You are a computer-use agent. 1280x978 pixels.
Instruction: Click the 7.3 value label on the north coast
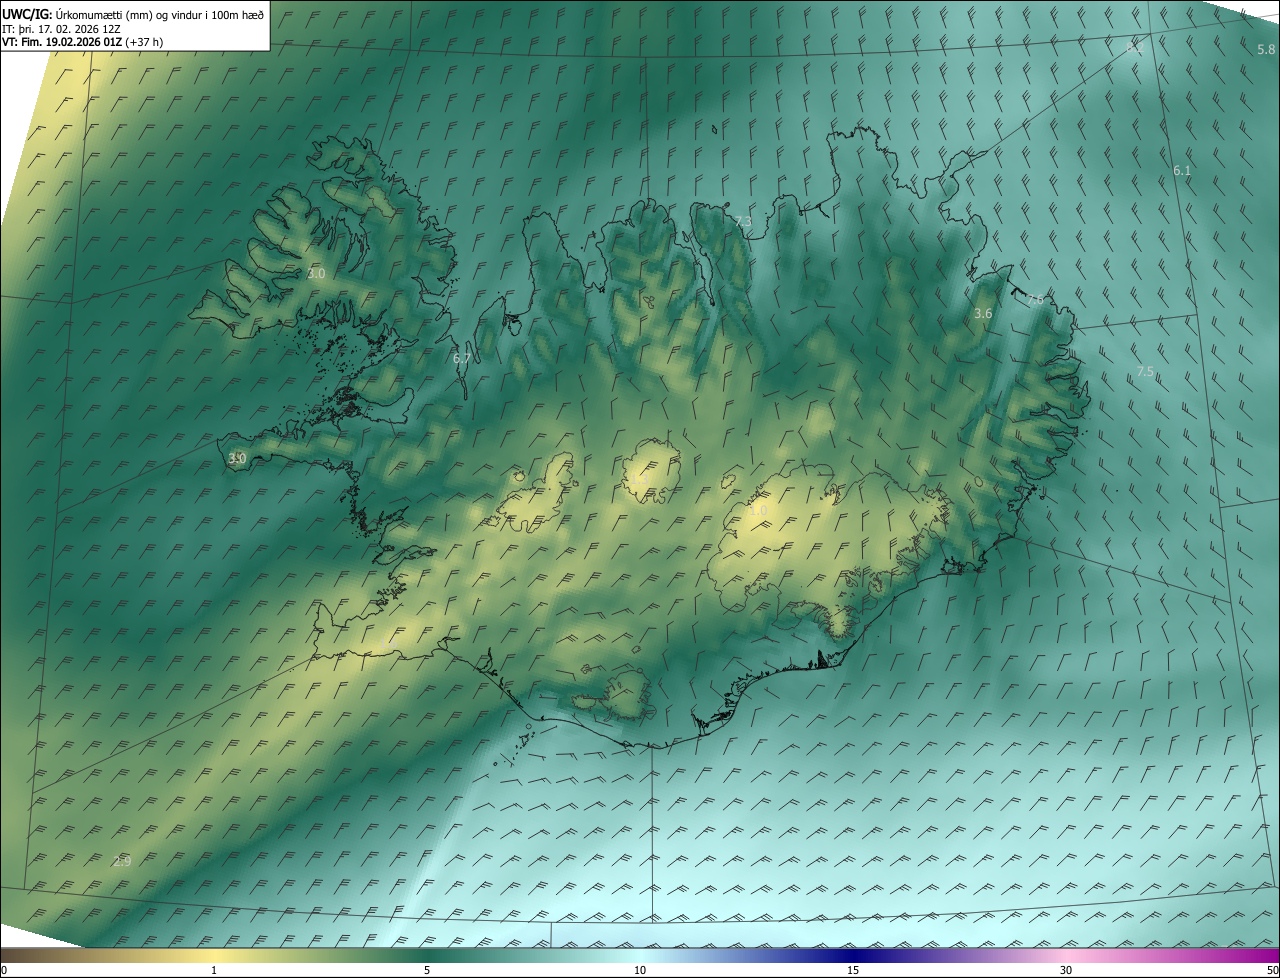[743, 221]
